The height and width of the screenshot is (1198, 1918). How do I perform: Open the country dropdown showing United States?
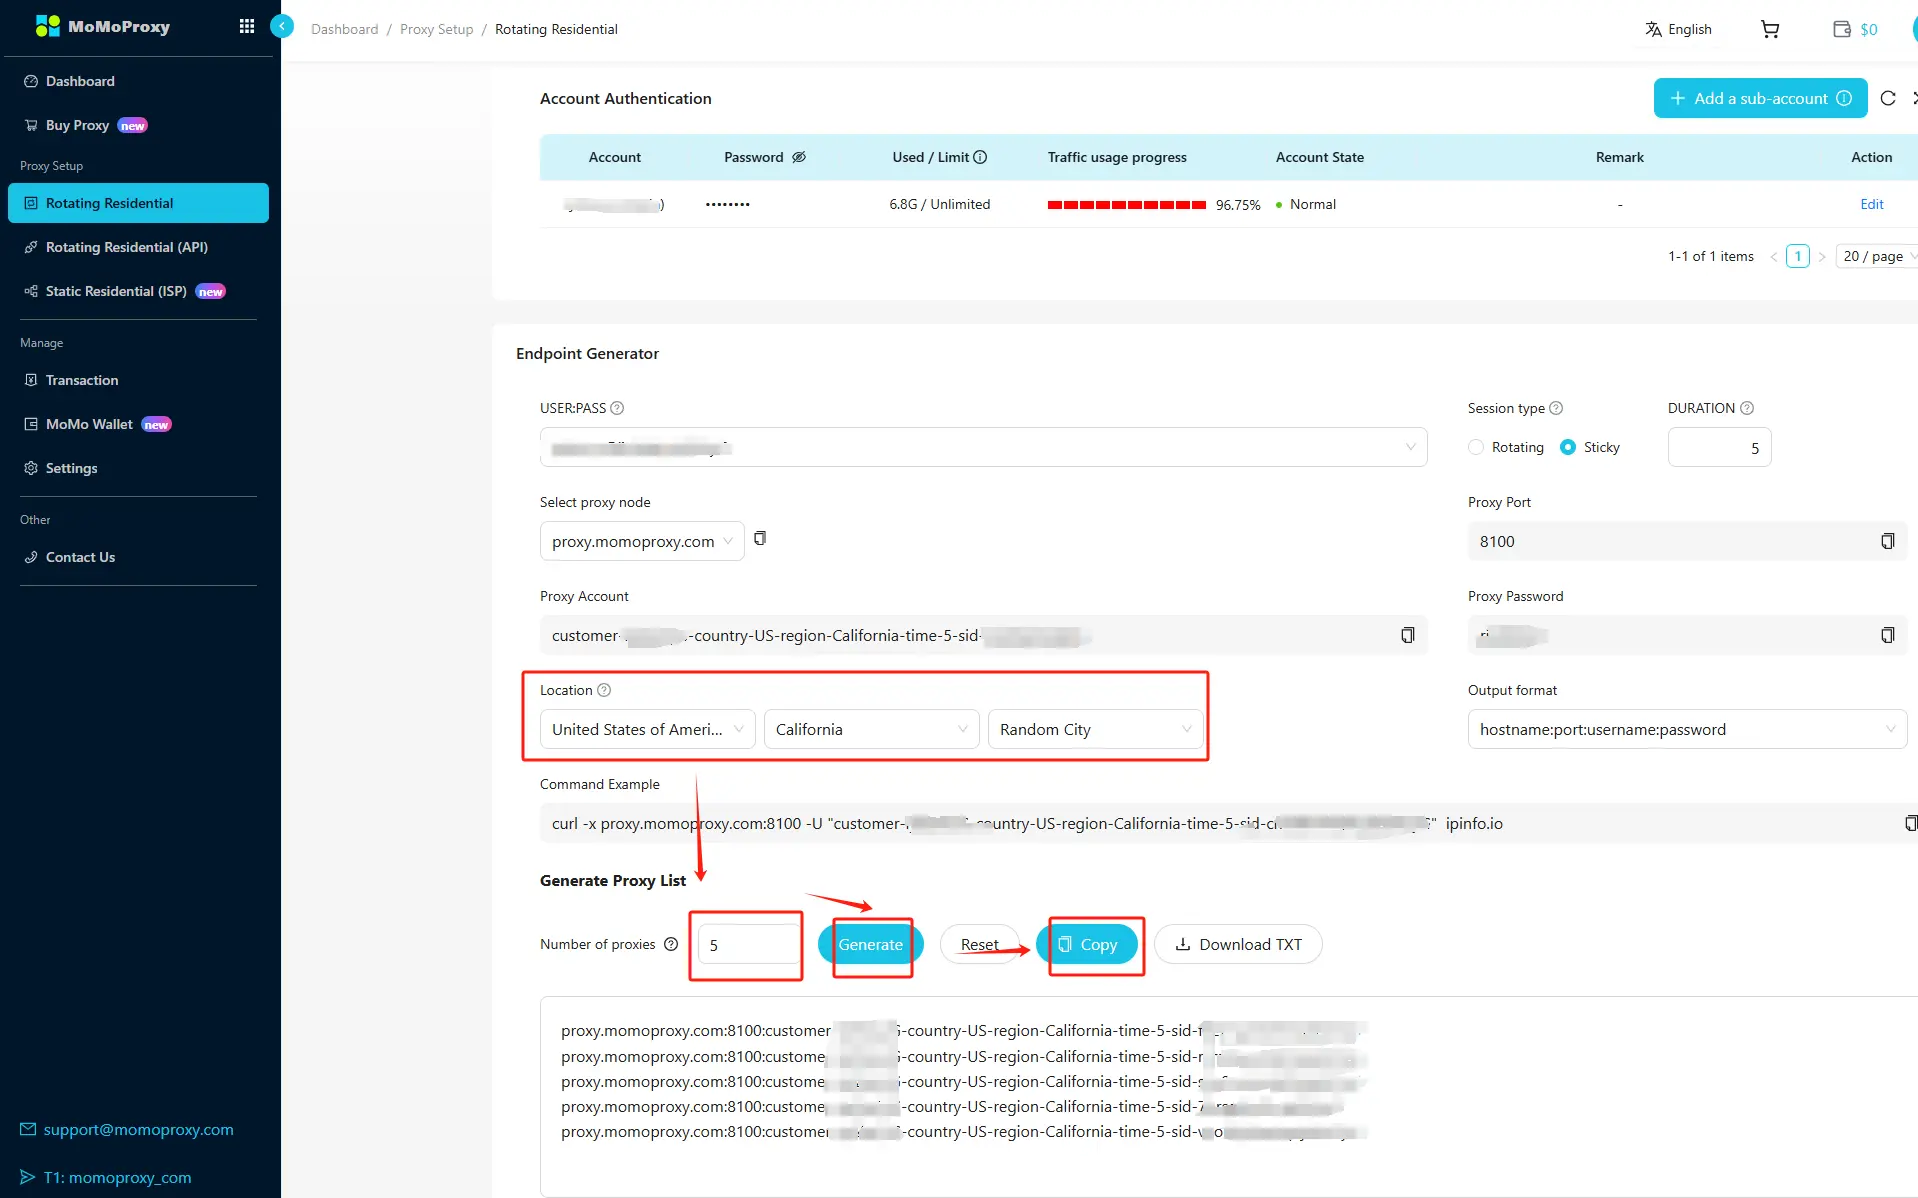click(648, 729)
